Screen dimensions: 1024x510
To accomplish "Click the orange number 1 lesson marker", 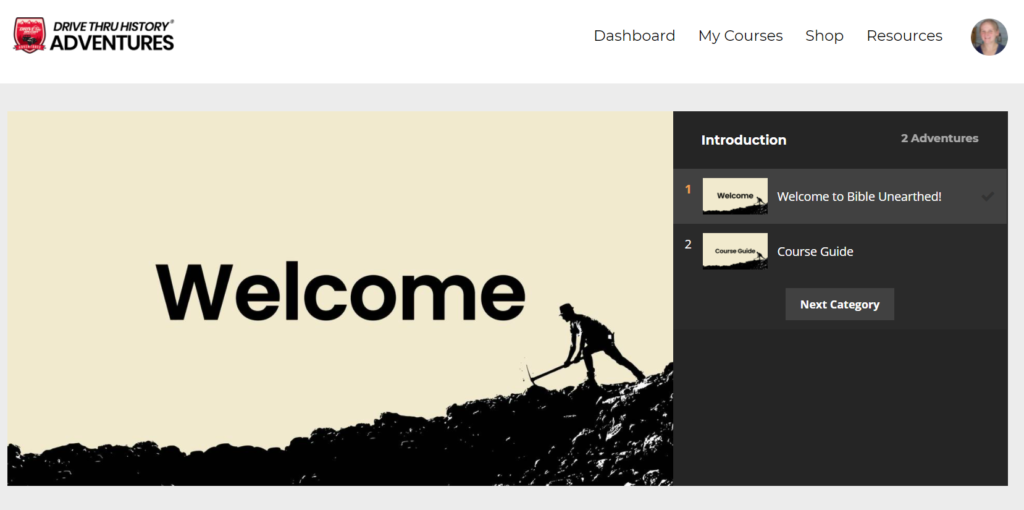I will click(x=688, y=189).
